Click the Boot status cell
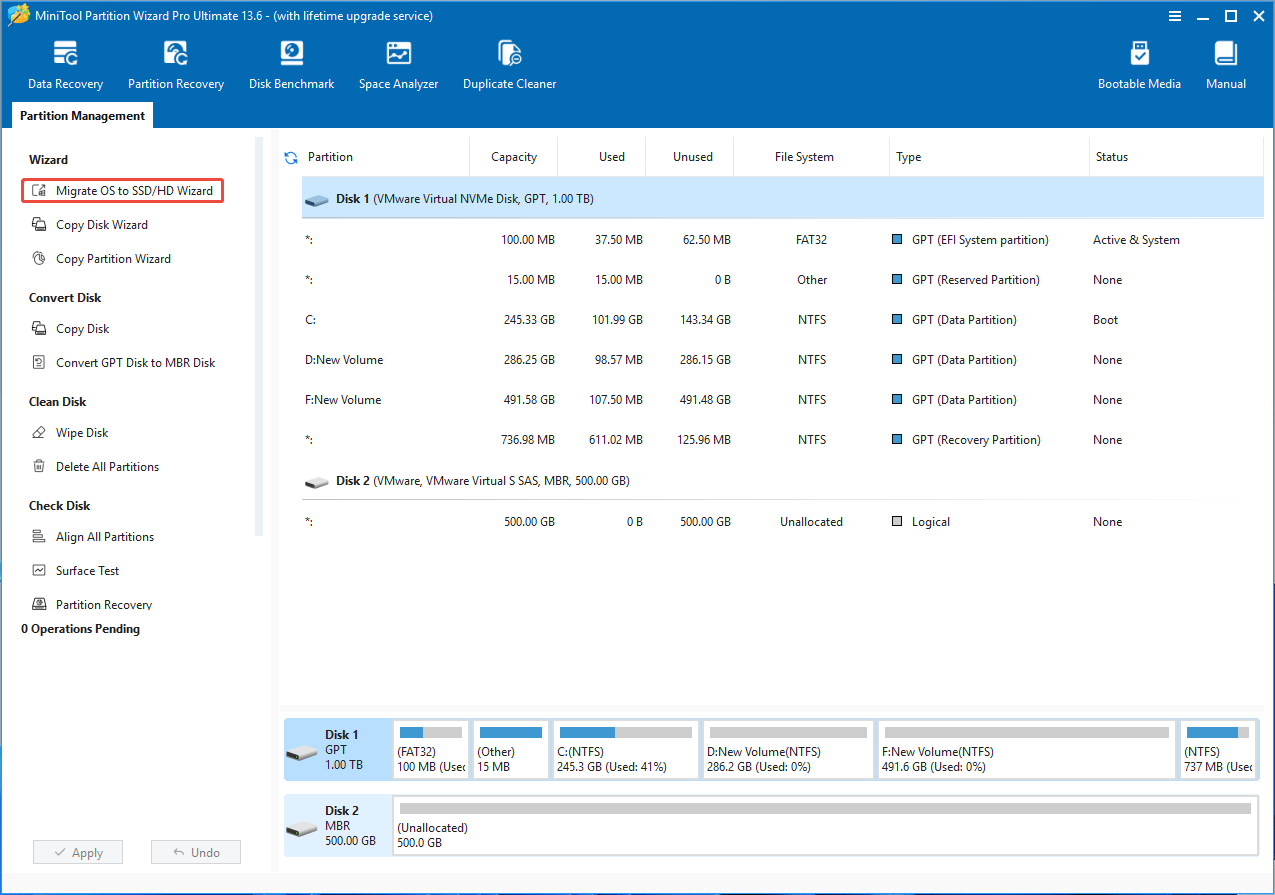1275x895 pixels. (1105, 320)
